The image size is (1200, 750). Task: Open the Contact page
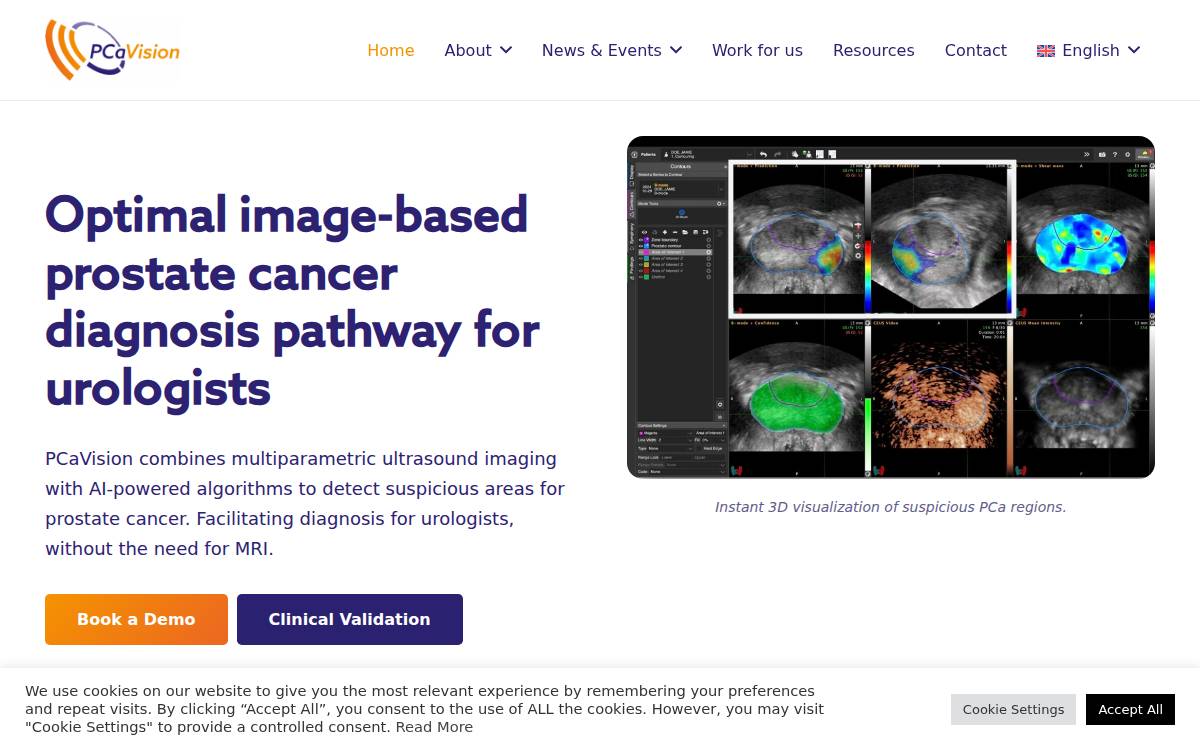976,50
